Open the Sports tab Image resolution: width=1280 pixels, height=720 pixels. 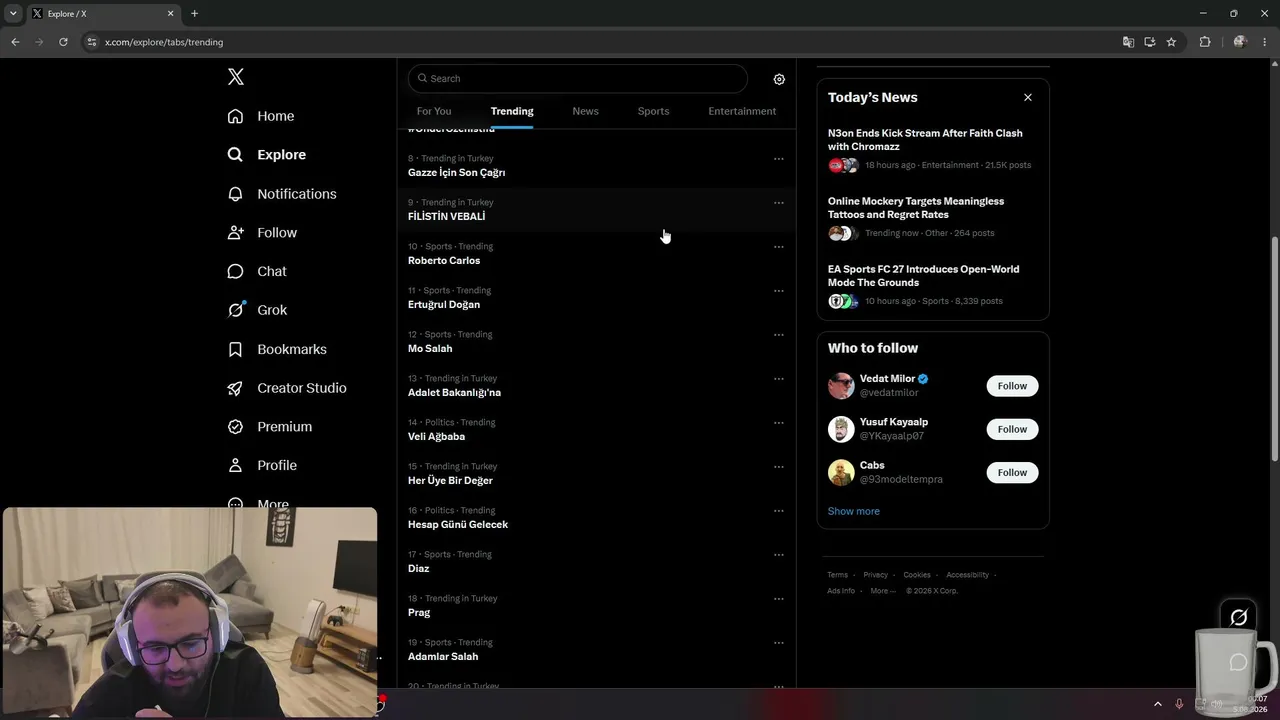[653, 111]
